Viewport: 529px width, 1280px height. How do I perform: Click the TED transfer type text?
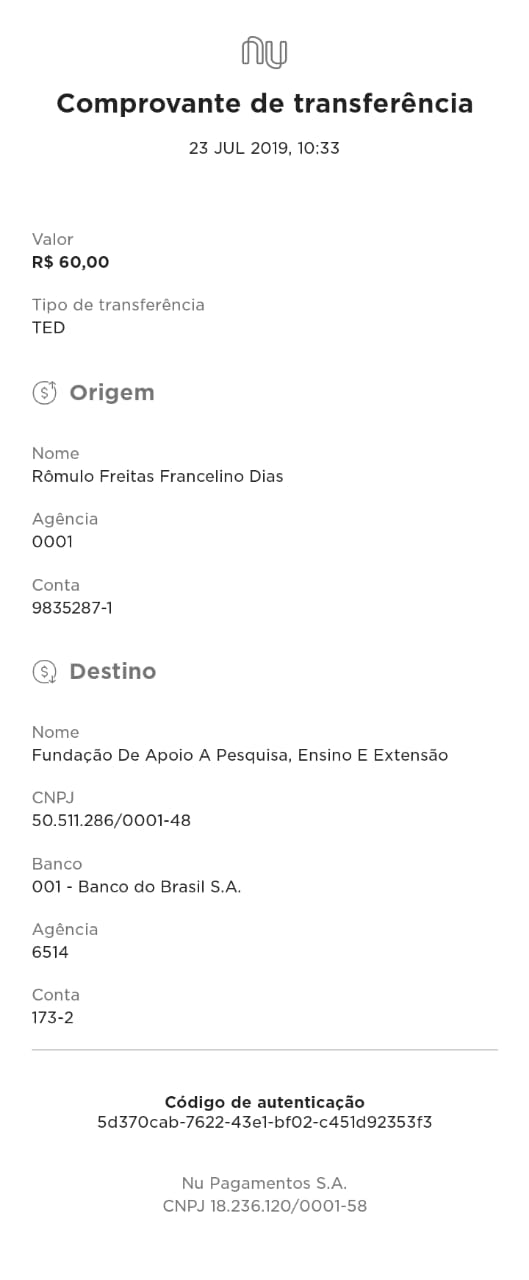tap(48, 327)
